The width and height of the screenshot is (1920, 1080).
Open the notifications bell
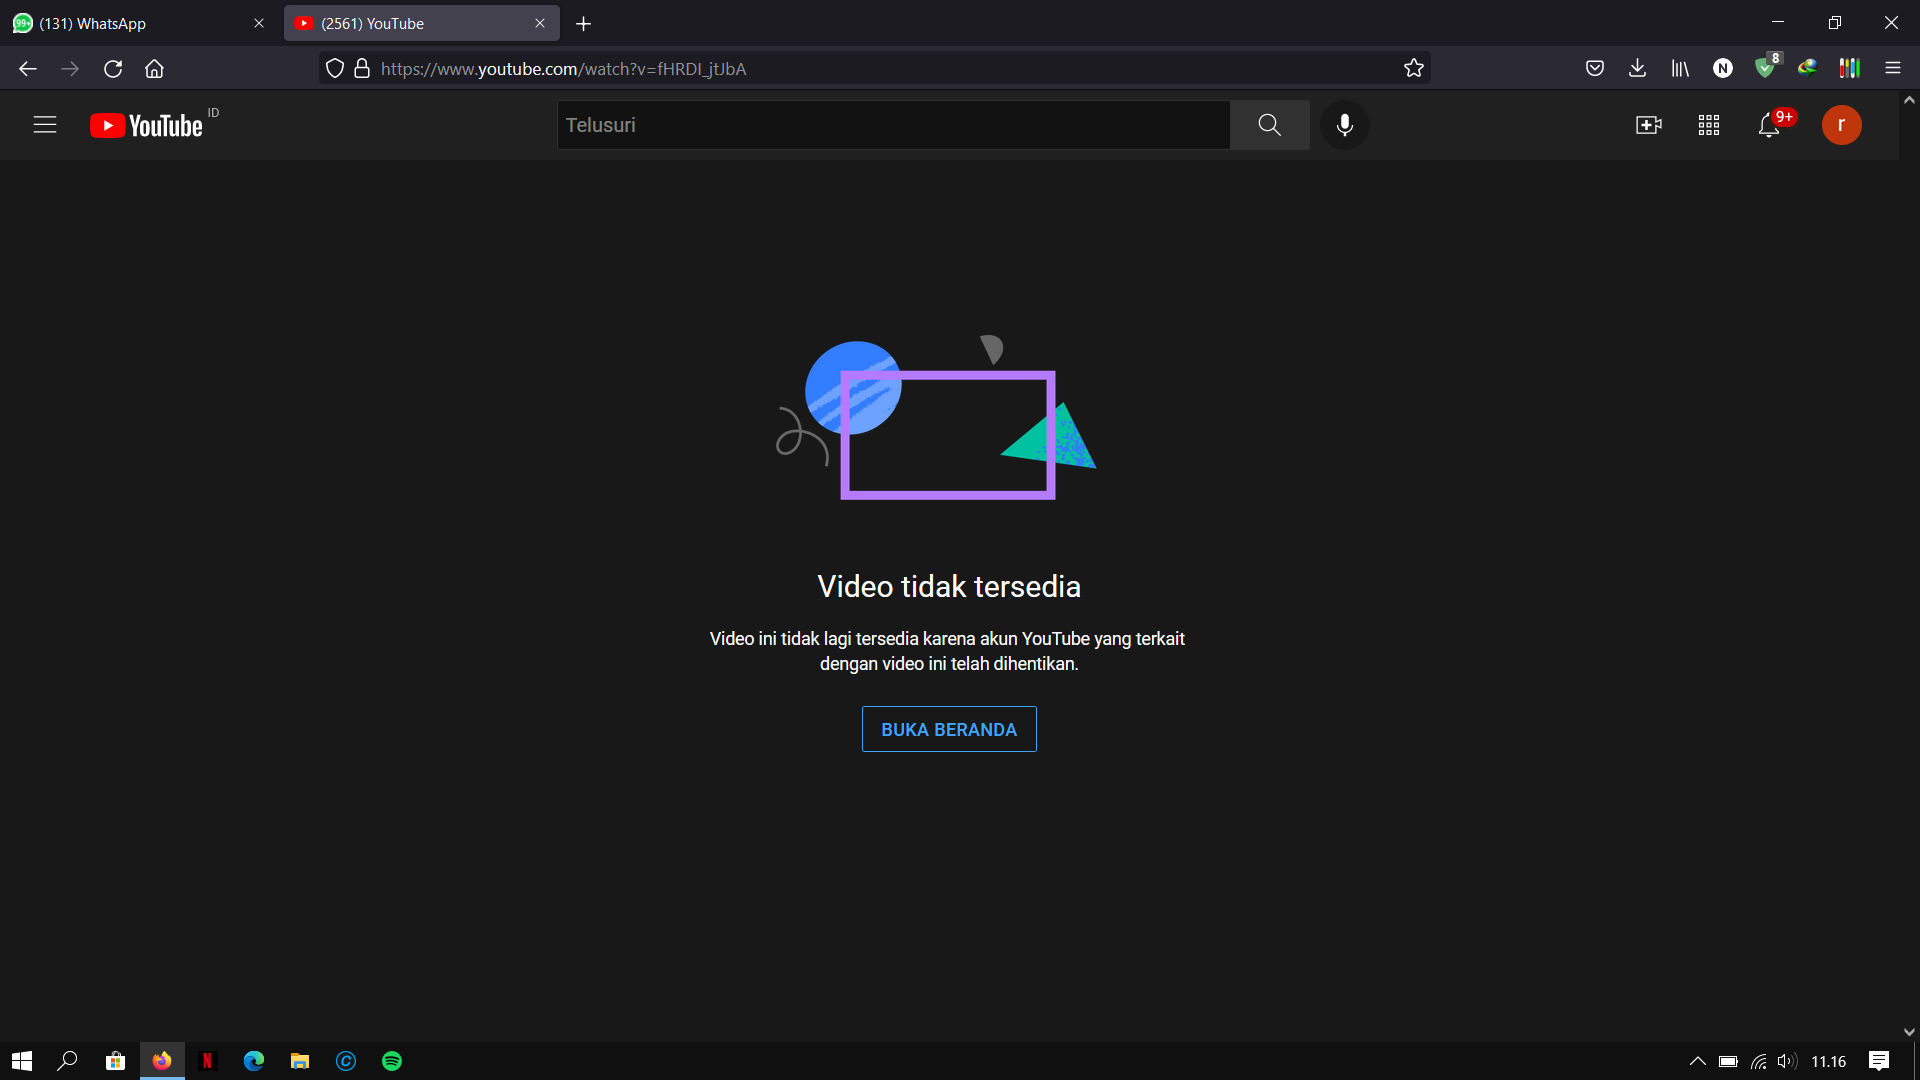[1769, 125]
